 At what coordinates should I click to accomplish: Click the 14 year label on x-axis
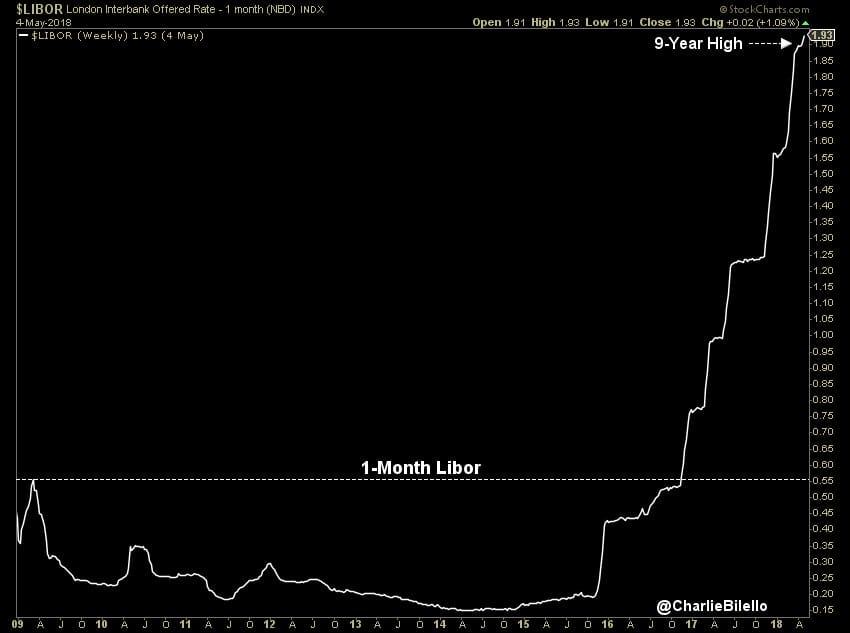tap(440, 624)
